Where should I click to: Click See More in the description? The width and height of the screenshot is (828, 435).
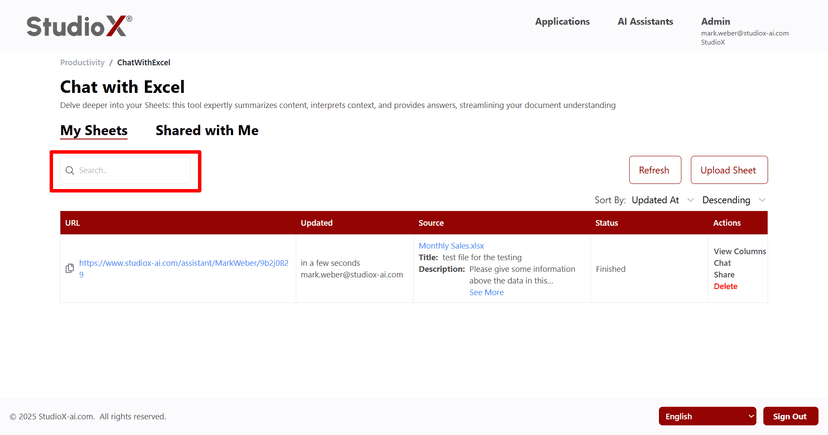(486, 293)
